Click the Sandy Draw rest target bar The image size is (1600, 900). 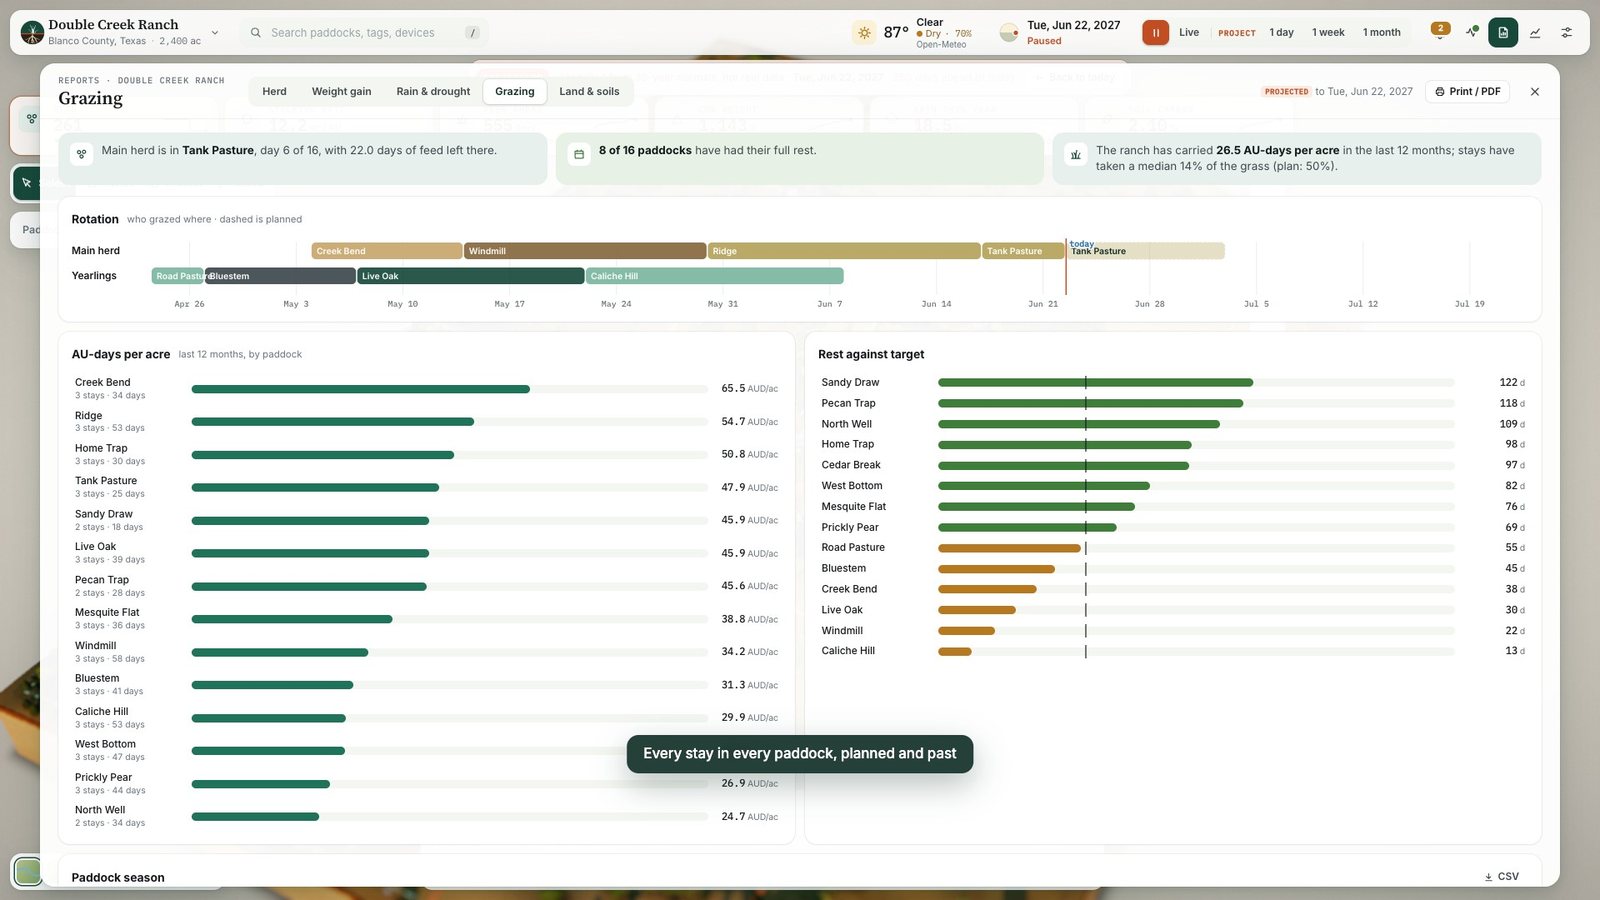pyautogui.click(x=1095, y=382)
